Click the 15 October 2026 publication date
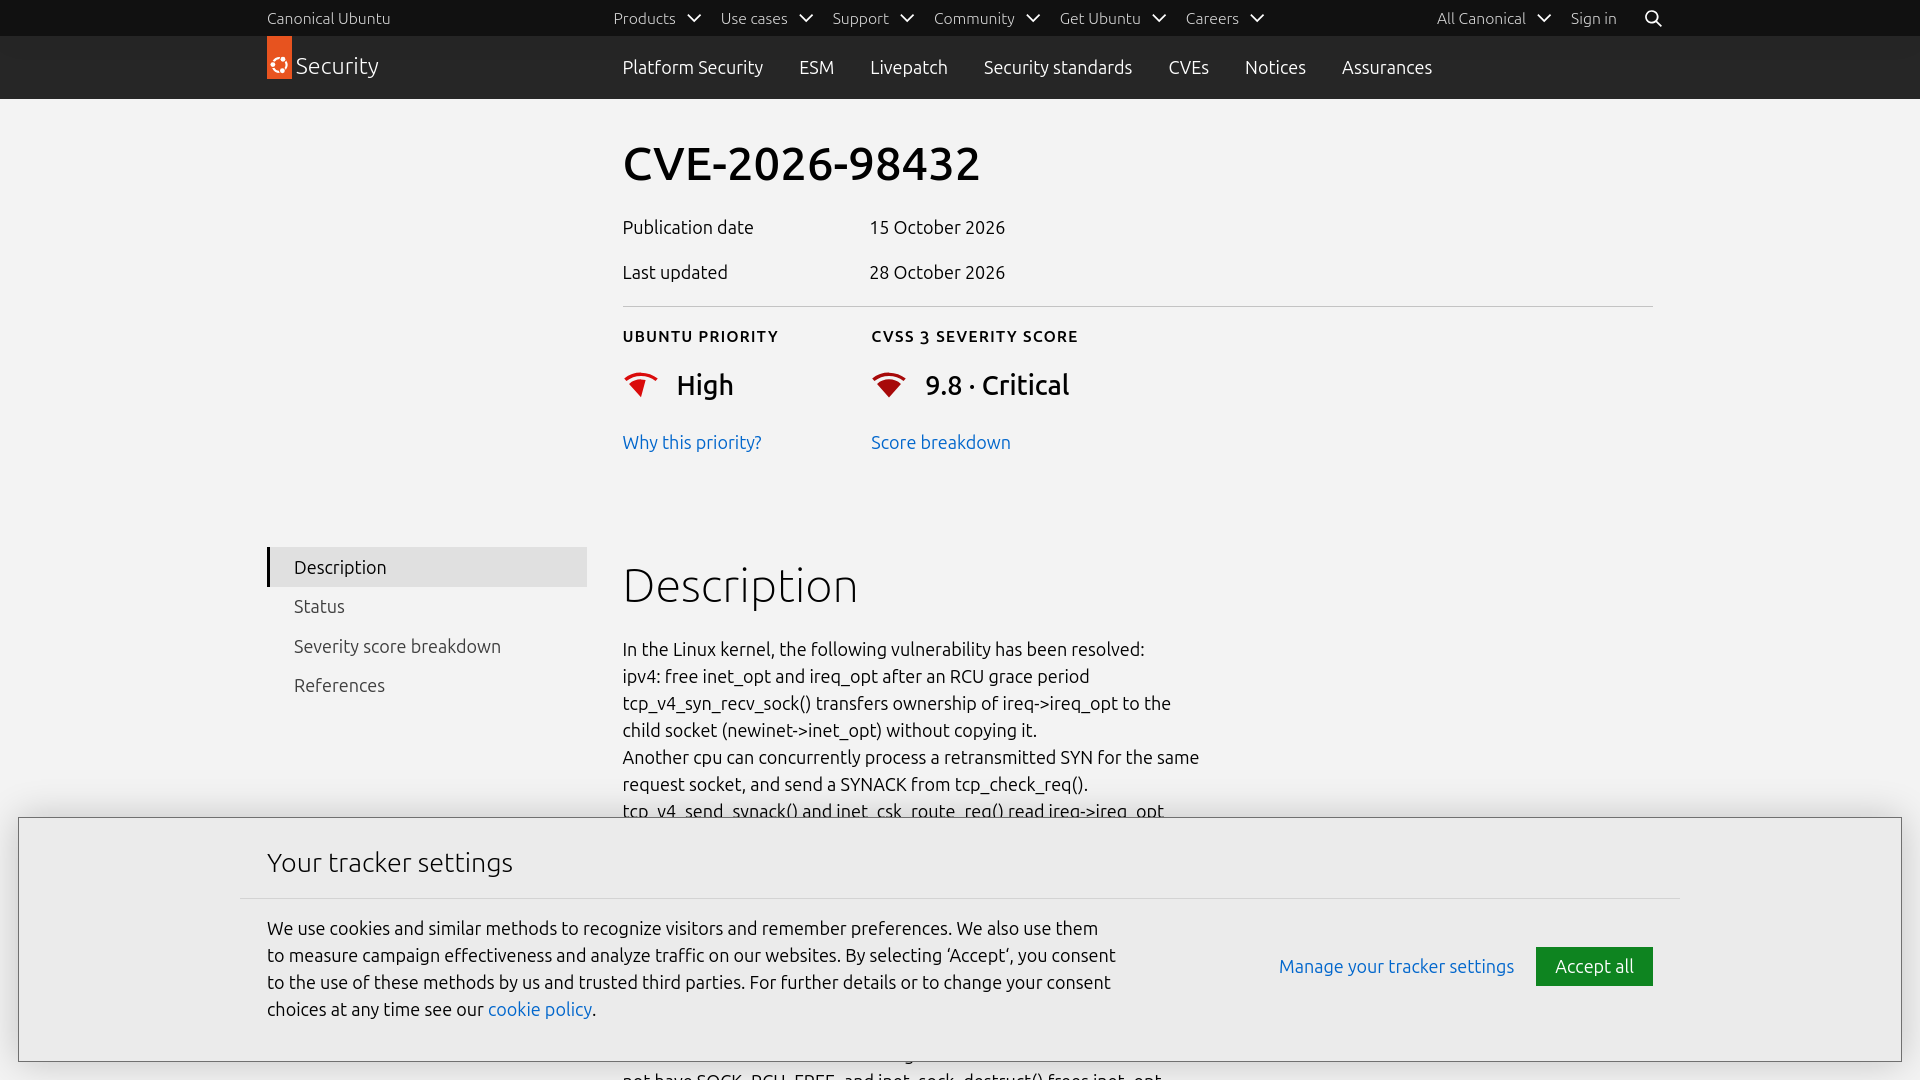The height and width of the screenshot is (1080, 1920). pyautogui.click(x=937, y=227)
